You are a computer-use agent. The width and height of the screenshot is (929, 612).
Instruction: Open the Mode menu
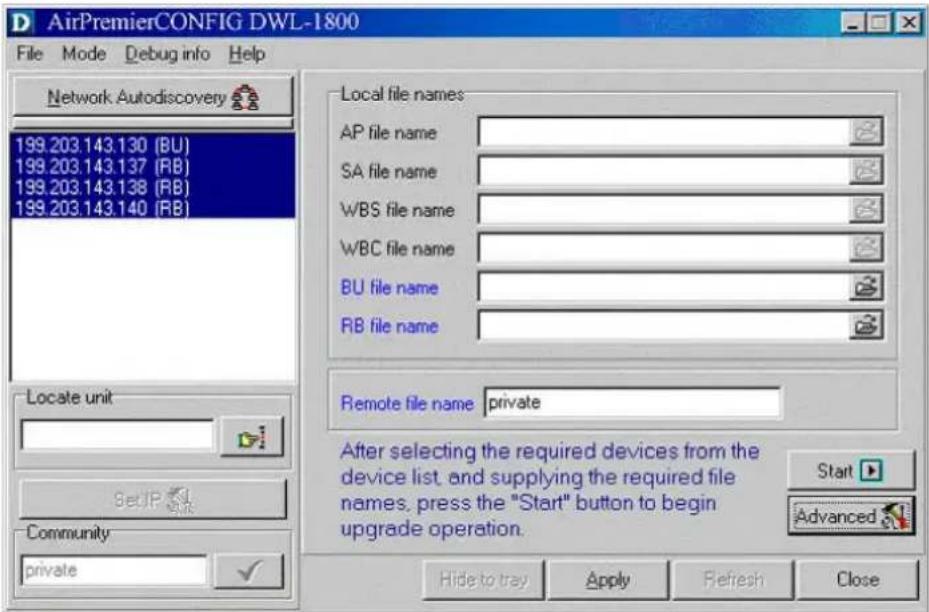pos(84,54)
